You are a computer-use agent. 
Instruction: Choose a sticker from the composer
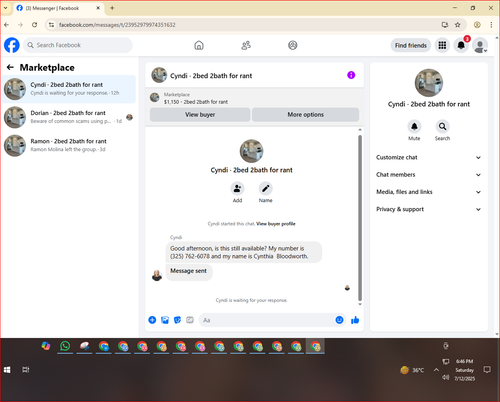[177, 320]
